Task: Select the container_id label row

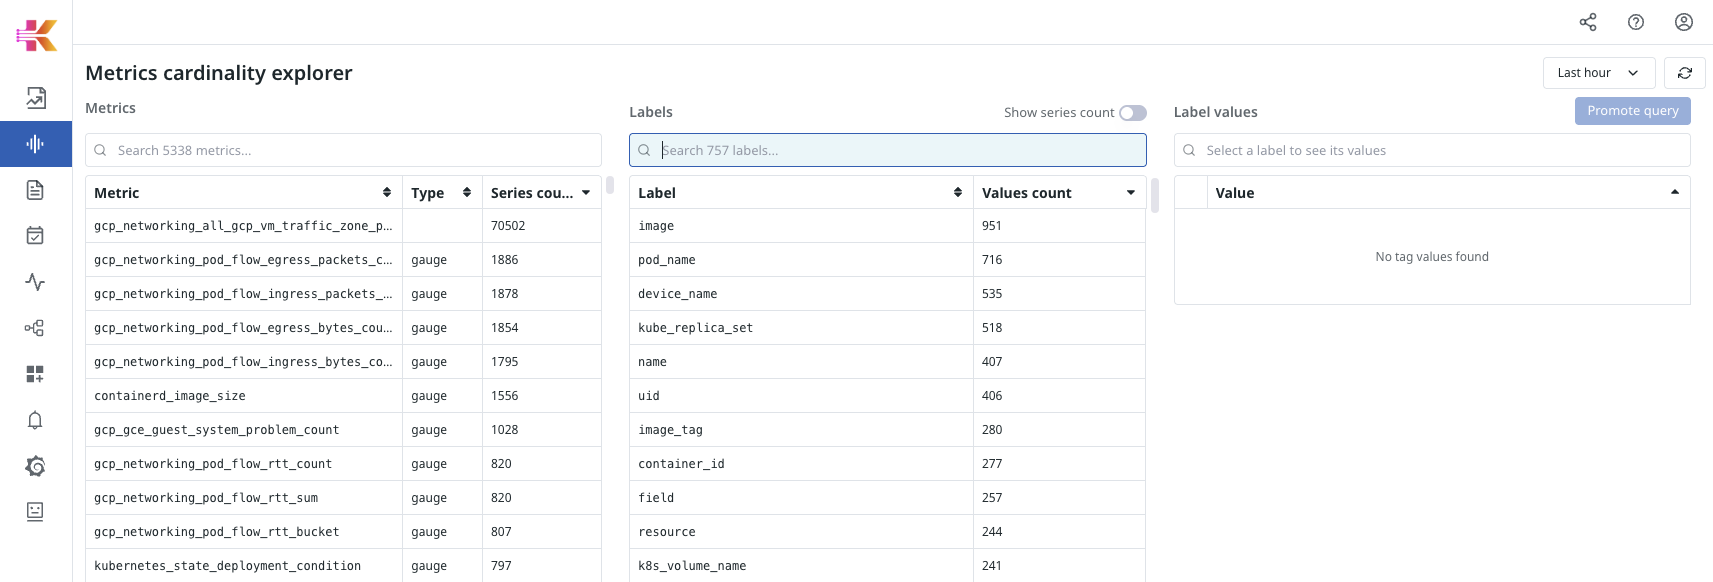Action: point(888,464)
